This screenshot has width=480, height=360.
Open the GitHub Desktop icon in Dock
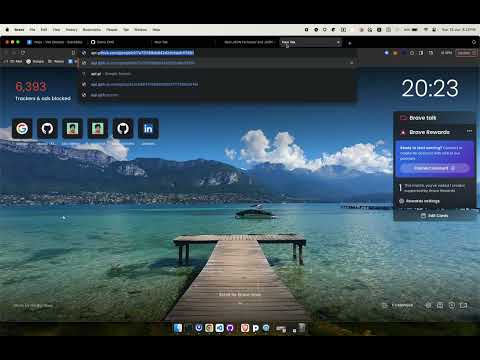pyautogui.click(x=230, y=328)
